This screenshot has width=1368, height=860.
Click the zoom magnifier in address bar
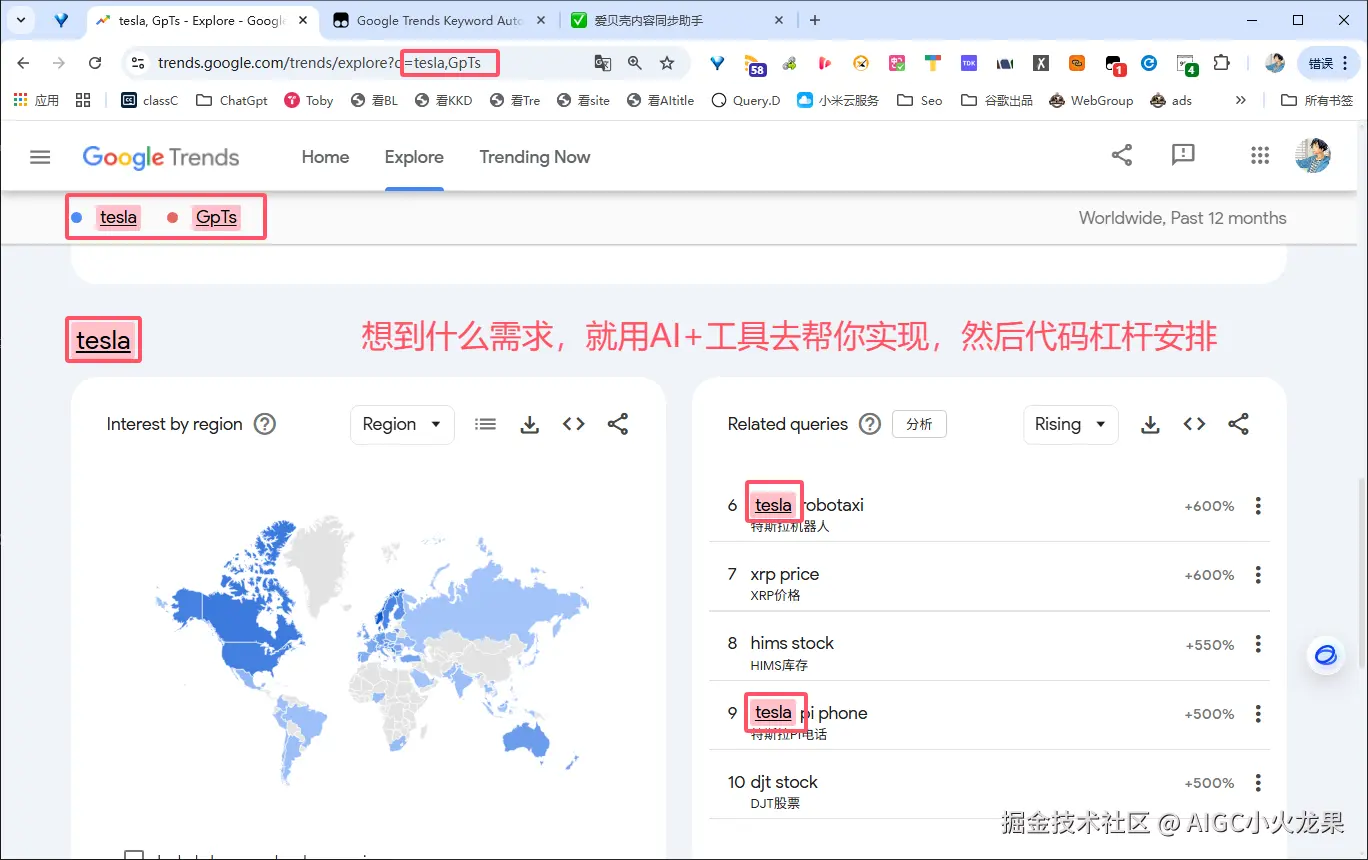pos(635,63)
